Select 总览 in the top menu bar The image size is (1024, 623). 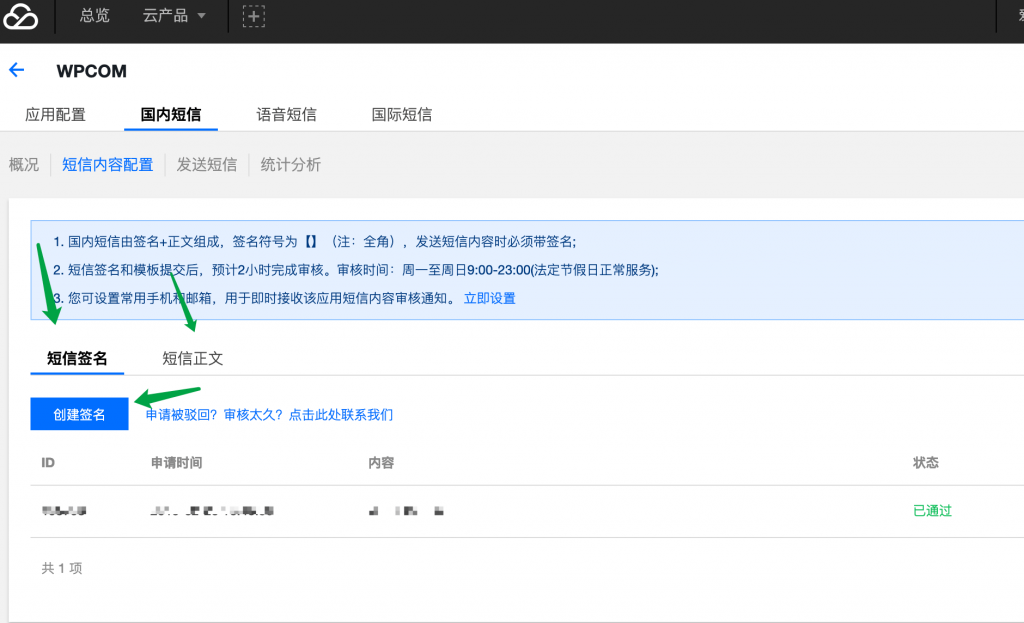(94, 16)
